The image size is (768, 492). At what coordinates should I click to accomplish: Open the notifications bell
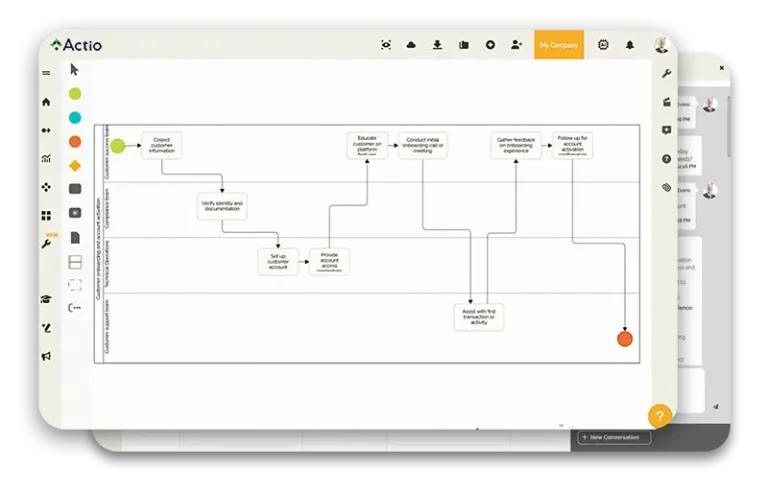pos(630,45)
